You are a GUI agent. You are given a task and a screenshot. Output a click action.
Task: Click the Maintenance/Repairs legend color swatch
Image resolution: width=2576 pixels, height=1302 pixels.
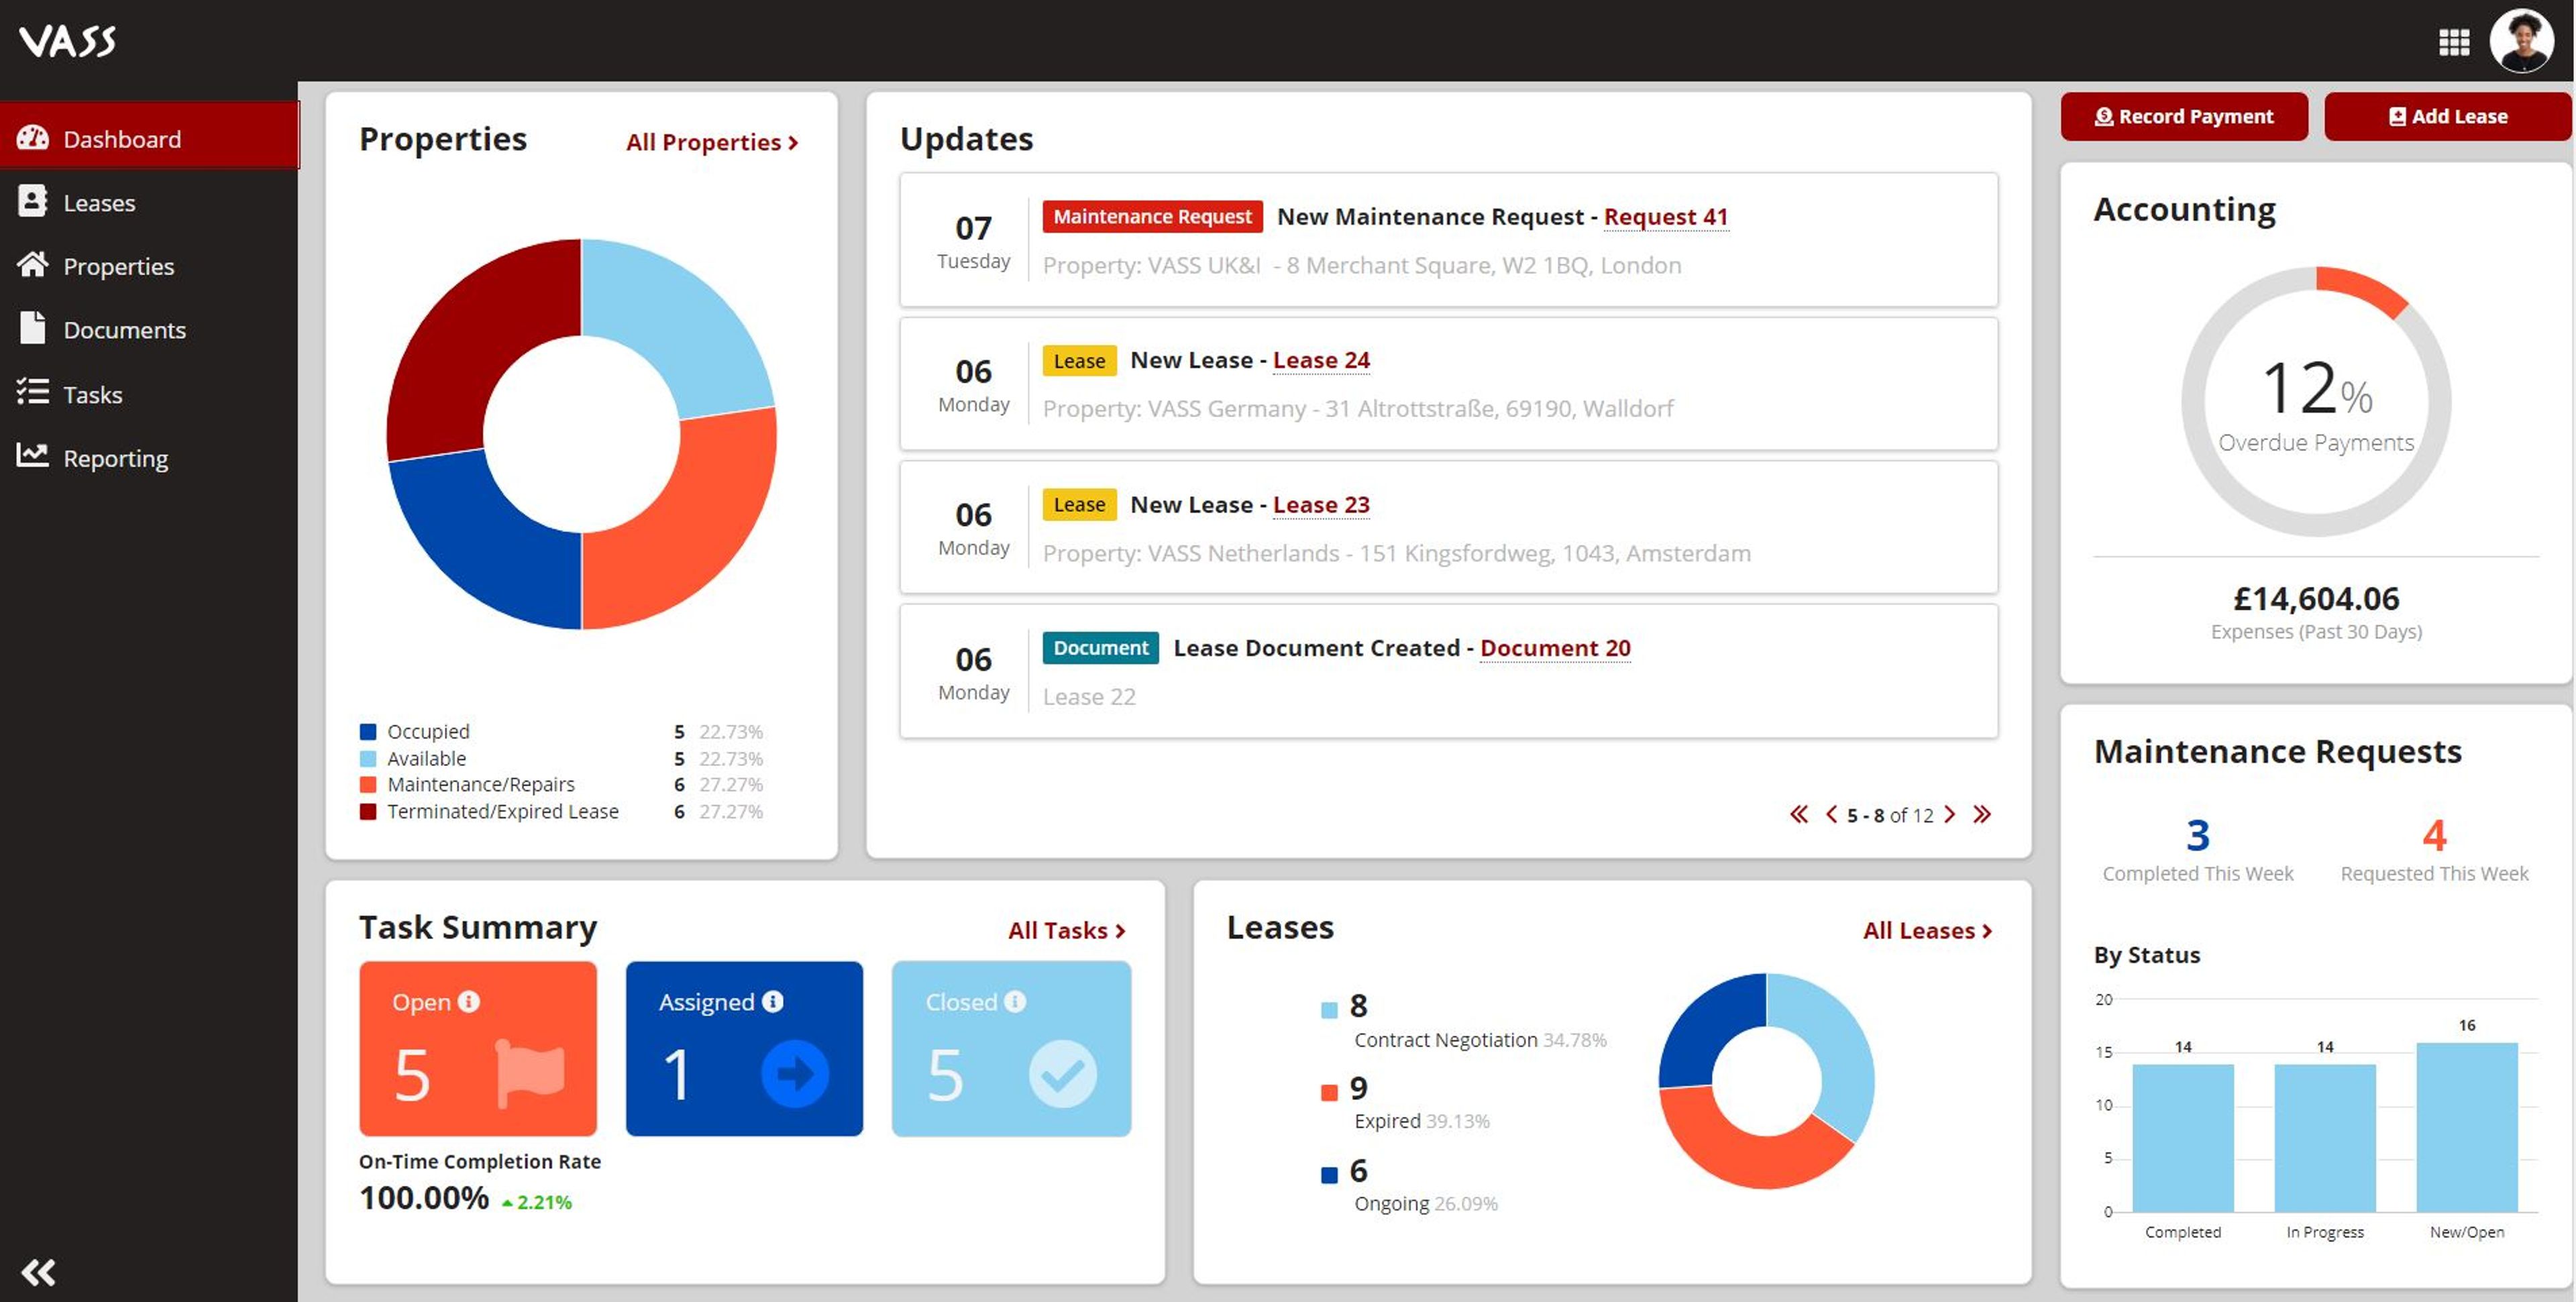[x=368, y=784]
